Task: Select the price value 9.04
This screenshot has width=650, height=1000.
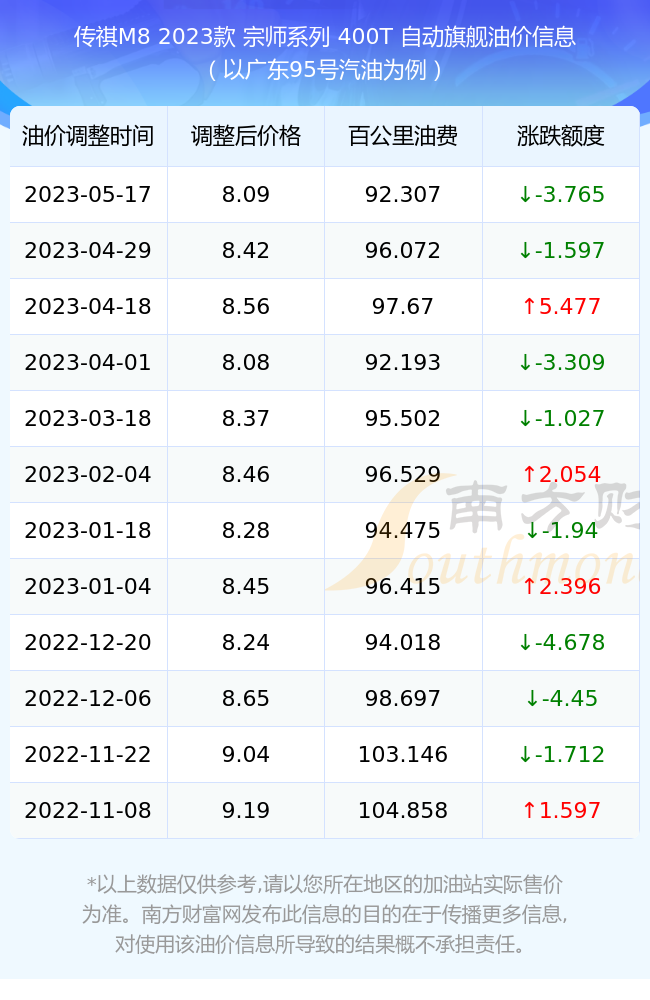Action: (x=246, y=754)
